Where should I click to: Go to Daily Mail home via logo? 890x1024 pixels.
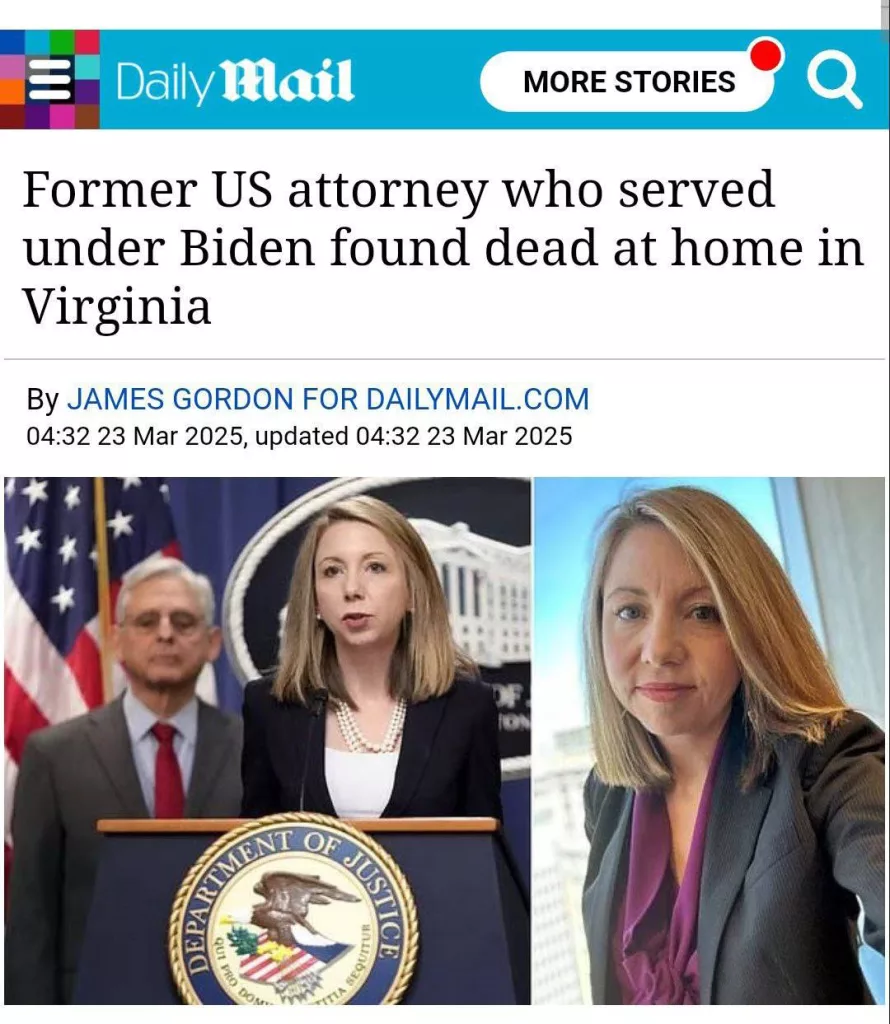235,81
